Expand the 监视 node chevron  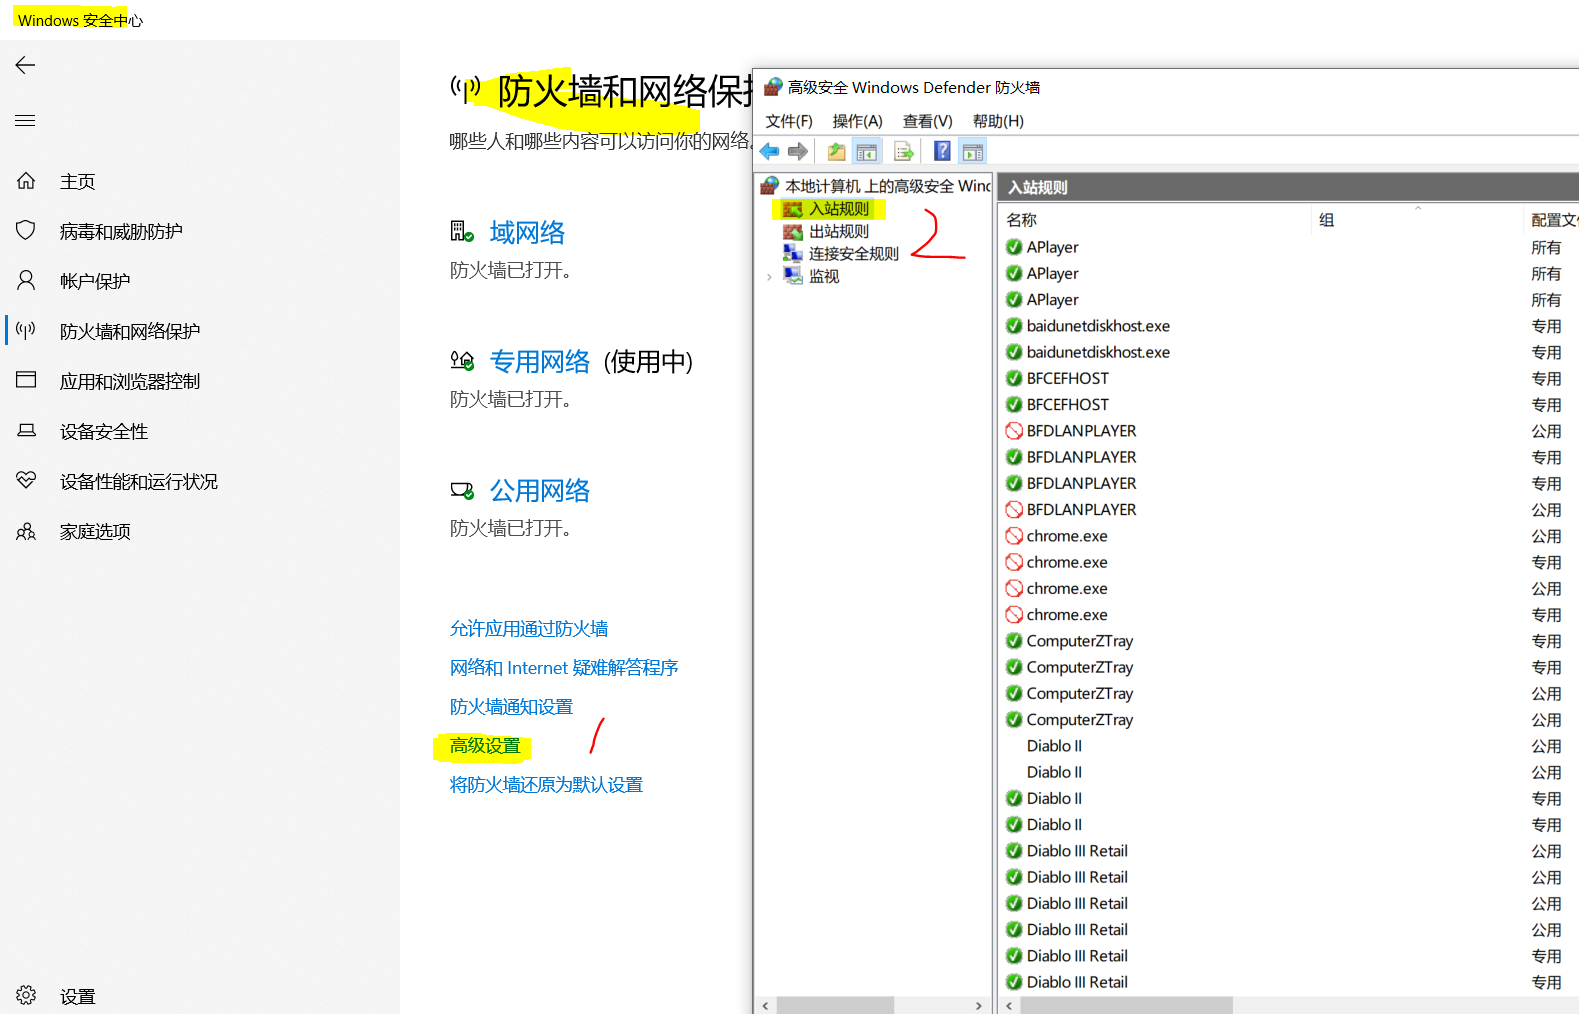769,277
